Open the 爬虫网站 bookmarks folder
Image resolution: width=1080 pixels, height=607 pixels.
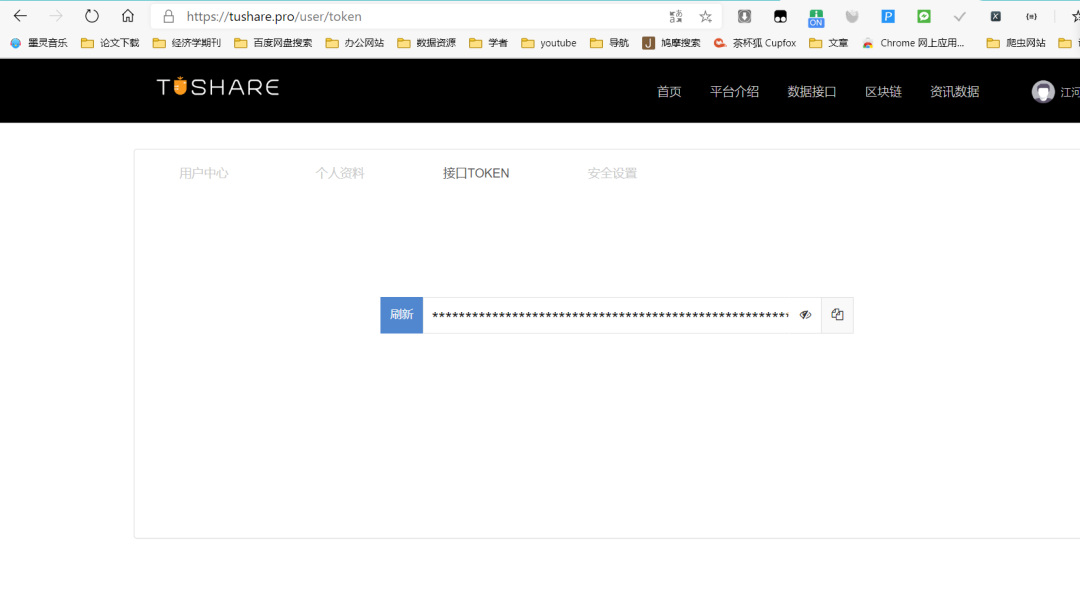tap(1016, 43)
